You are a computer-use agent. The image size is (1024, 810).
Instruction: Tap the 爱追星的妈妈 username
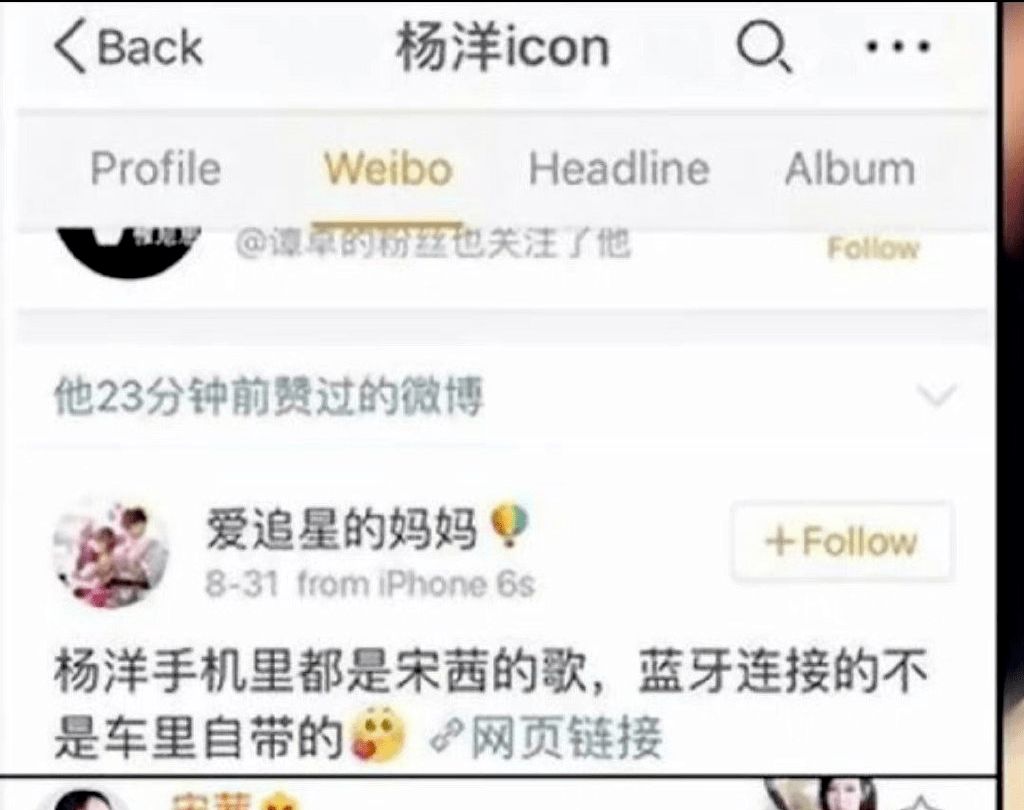click(342, 528)
